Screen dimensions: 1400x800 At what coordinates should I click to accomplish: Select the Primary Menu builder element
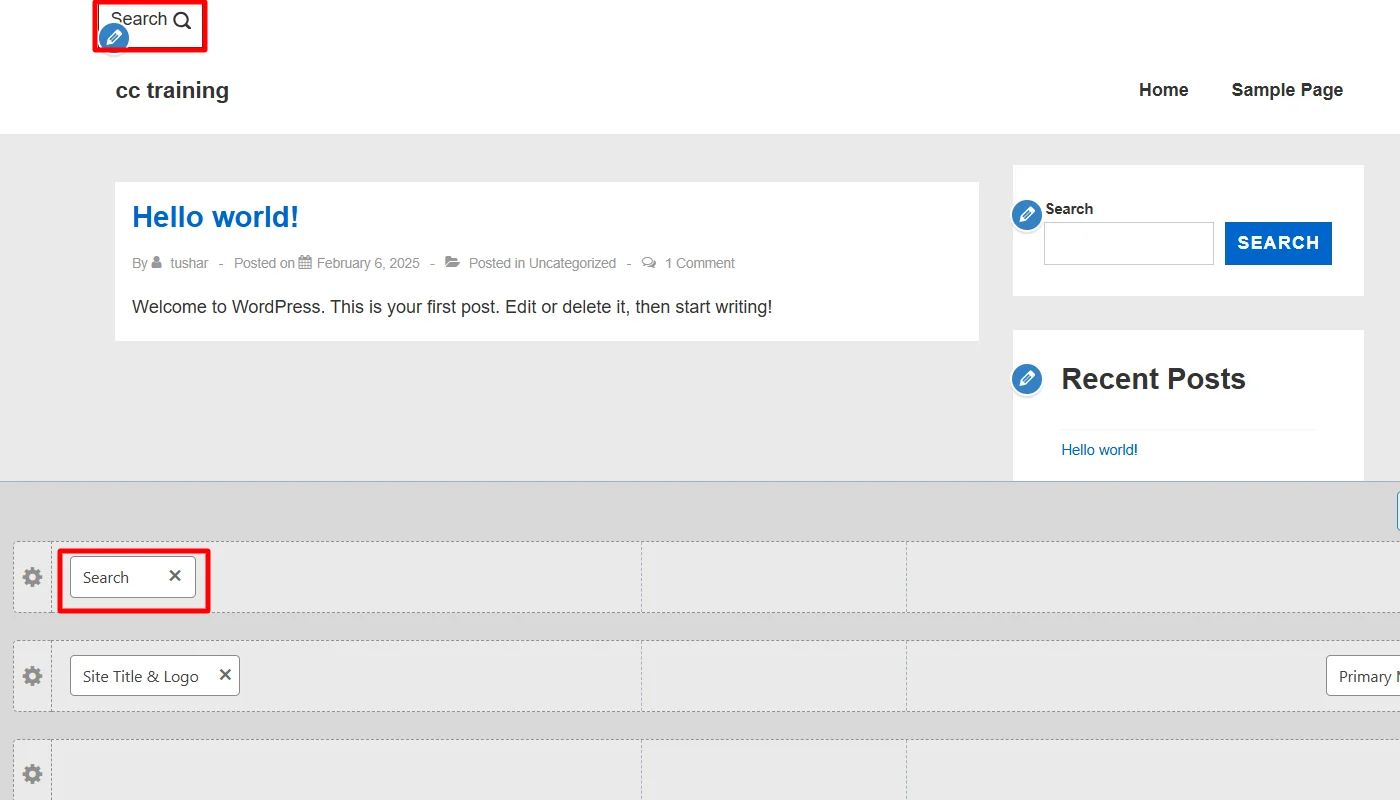coord(1363,676)
